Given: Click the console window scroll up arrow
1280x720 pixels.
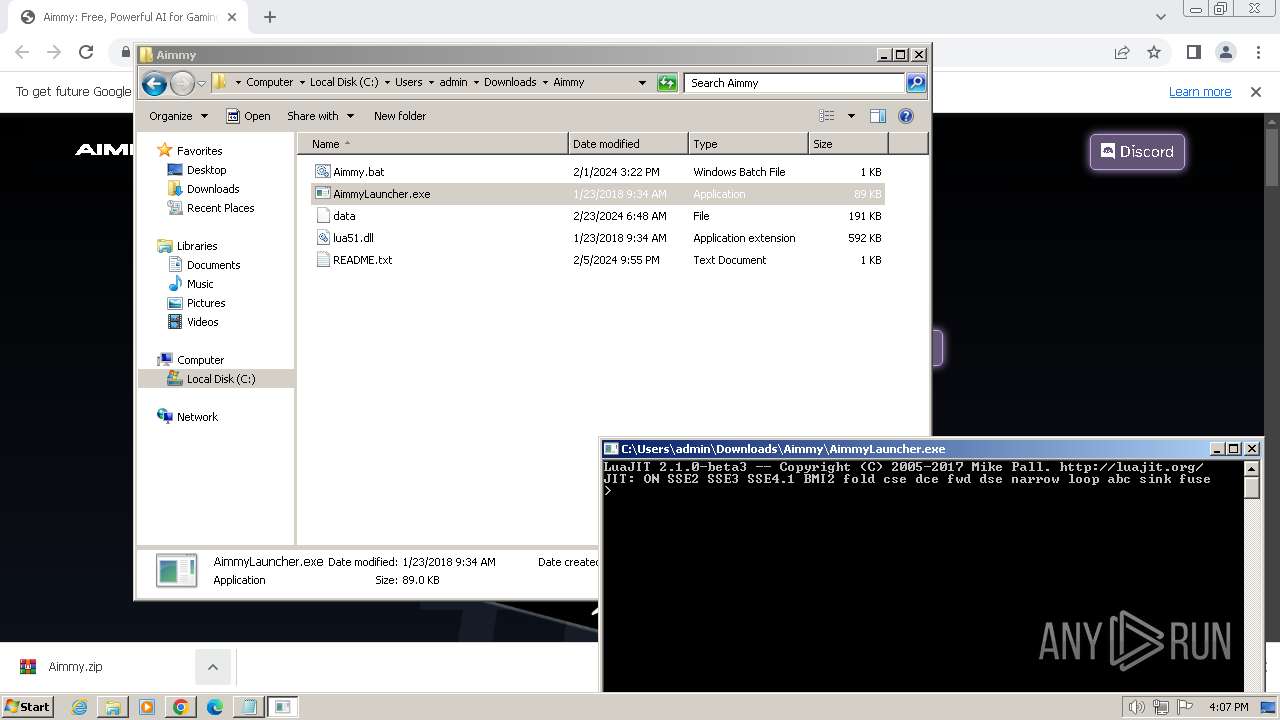Looking at the screenshot, I should point(1251,468).
